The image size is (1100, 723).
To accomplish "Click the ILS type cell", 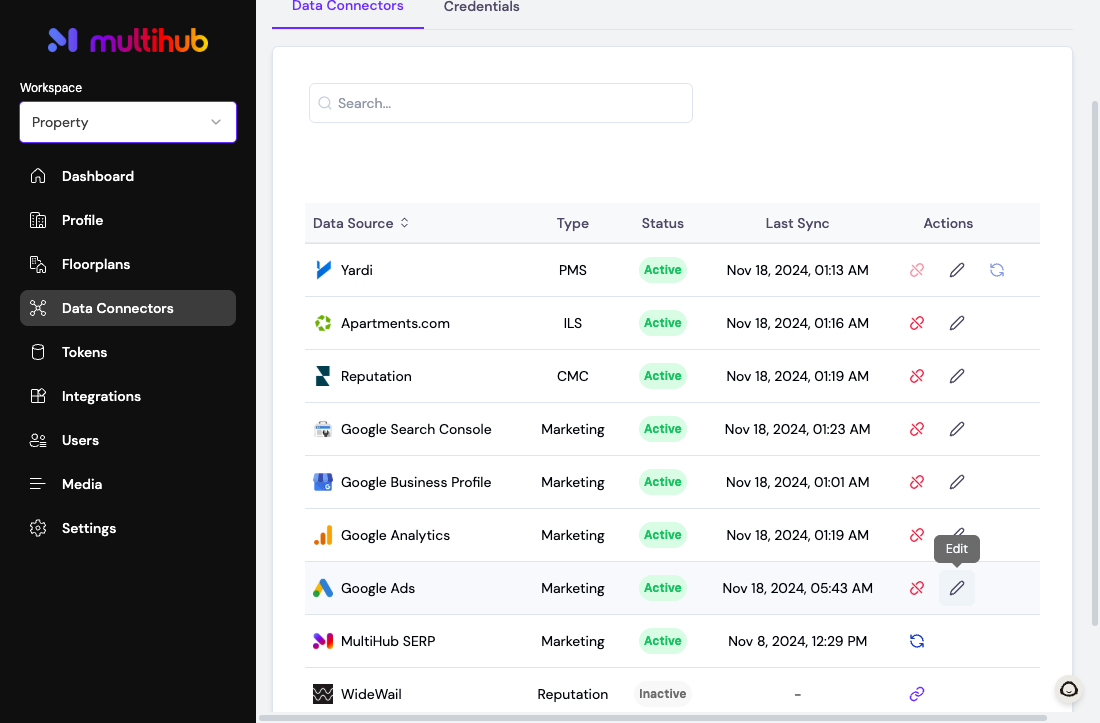I will point(572,323).
